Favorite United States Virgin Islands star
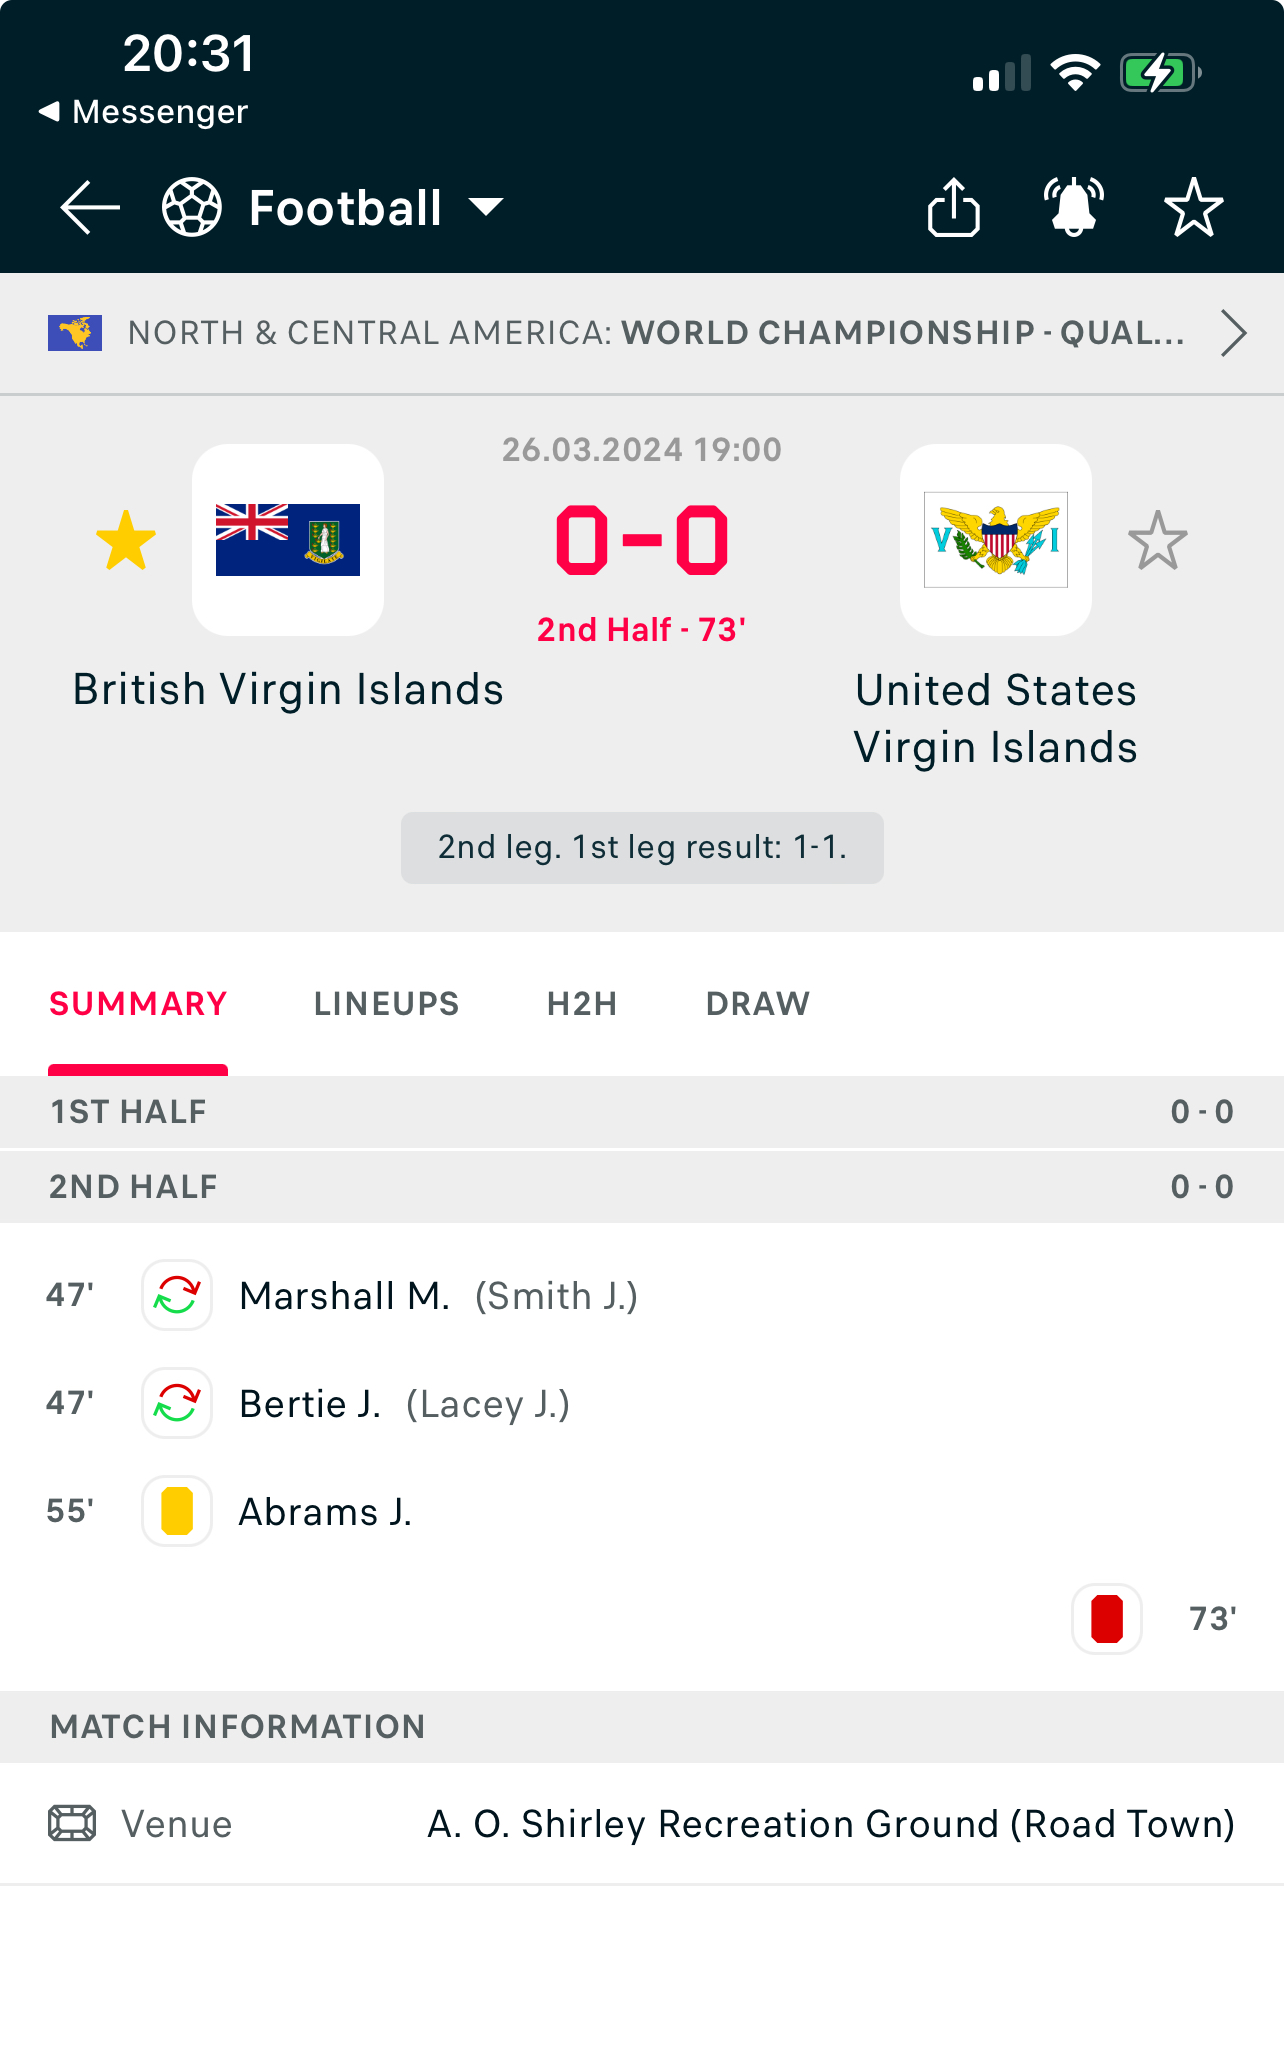This screenshot has width=1284, height=2070. 1158,540
